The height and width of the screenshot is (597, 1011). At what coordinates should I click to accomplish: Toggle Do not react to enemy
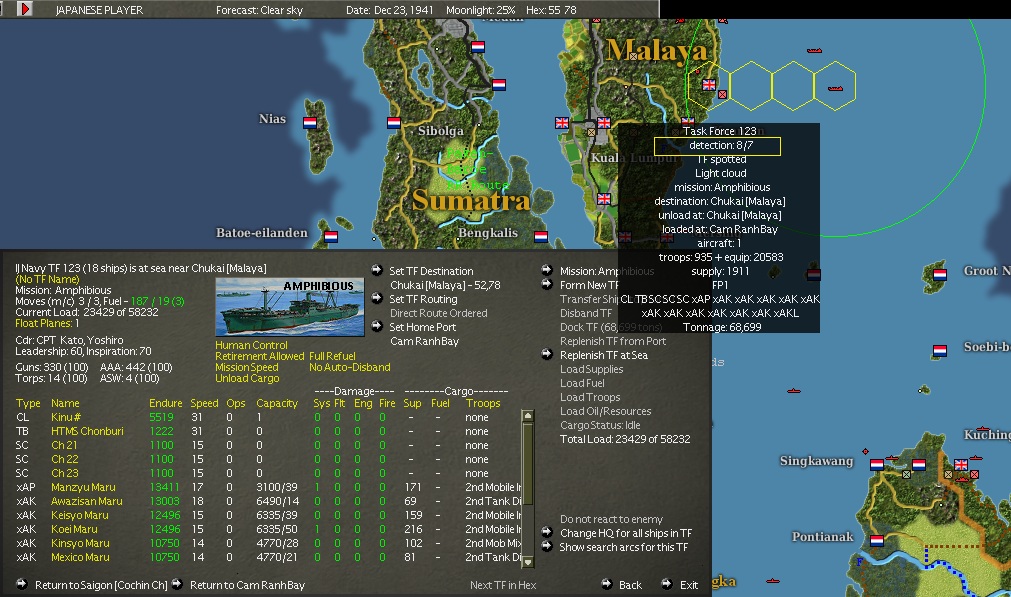click(611, 519)
